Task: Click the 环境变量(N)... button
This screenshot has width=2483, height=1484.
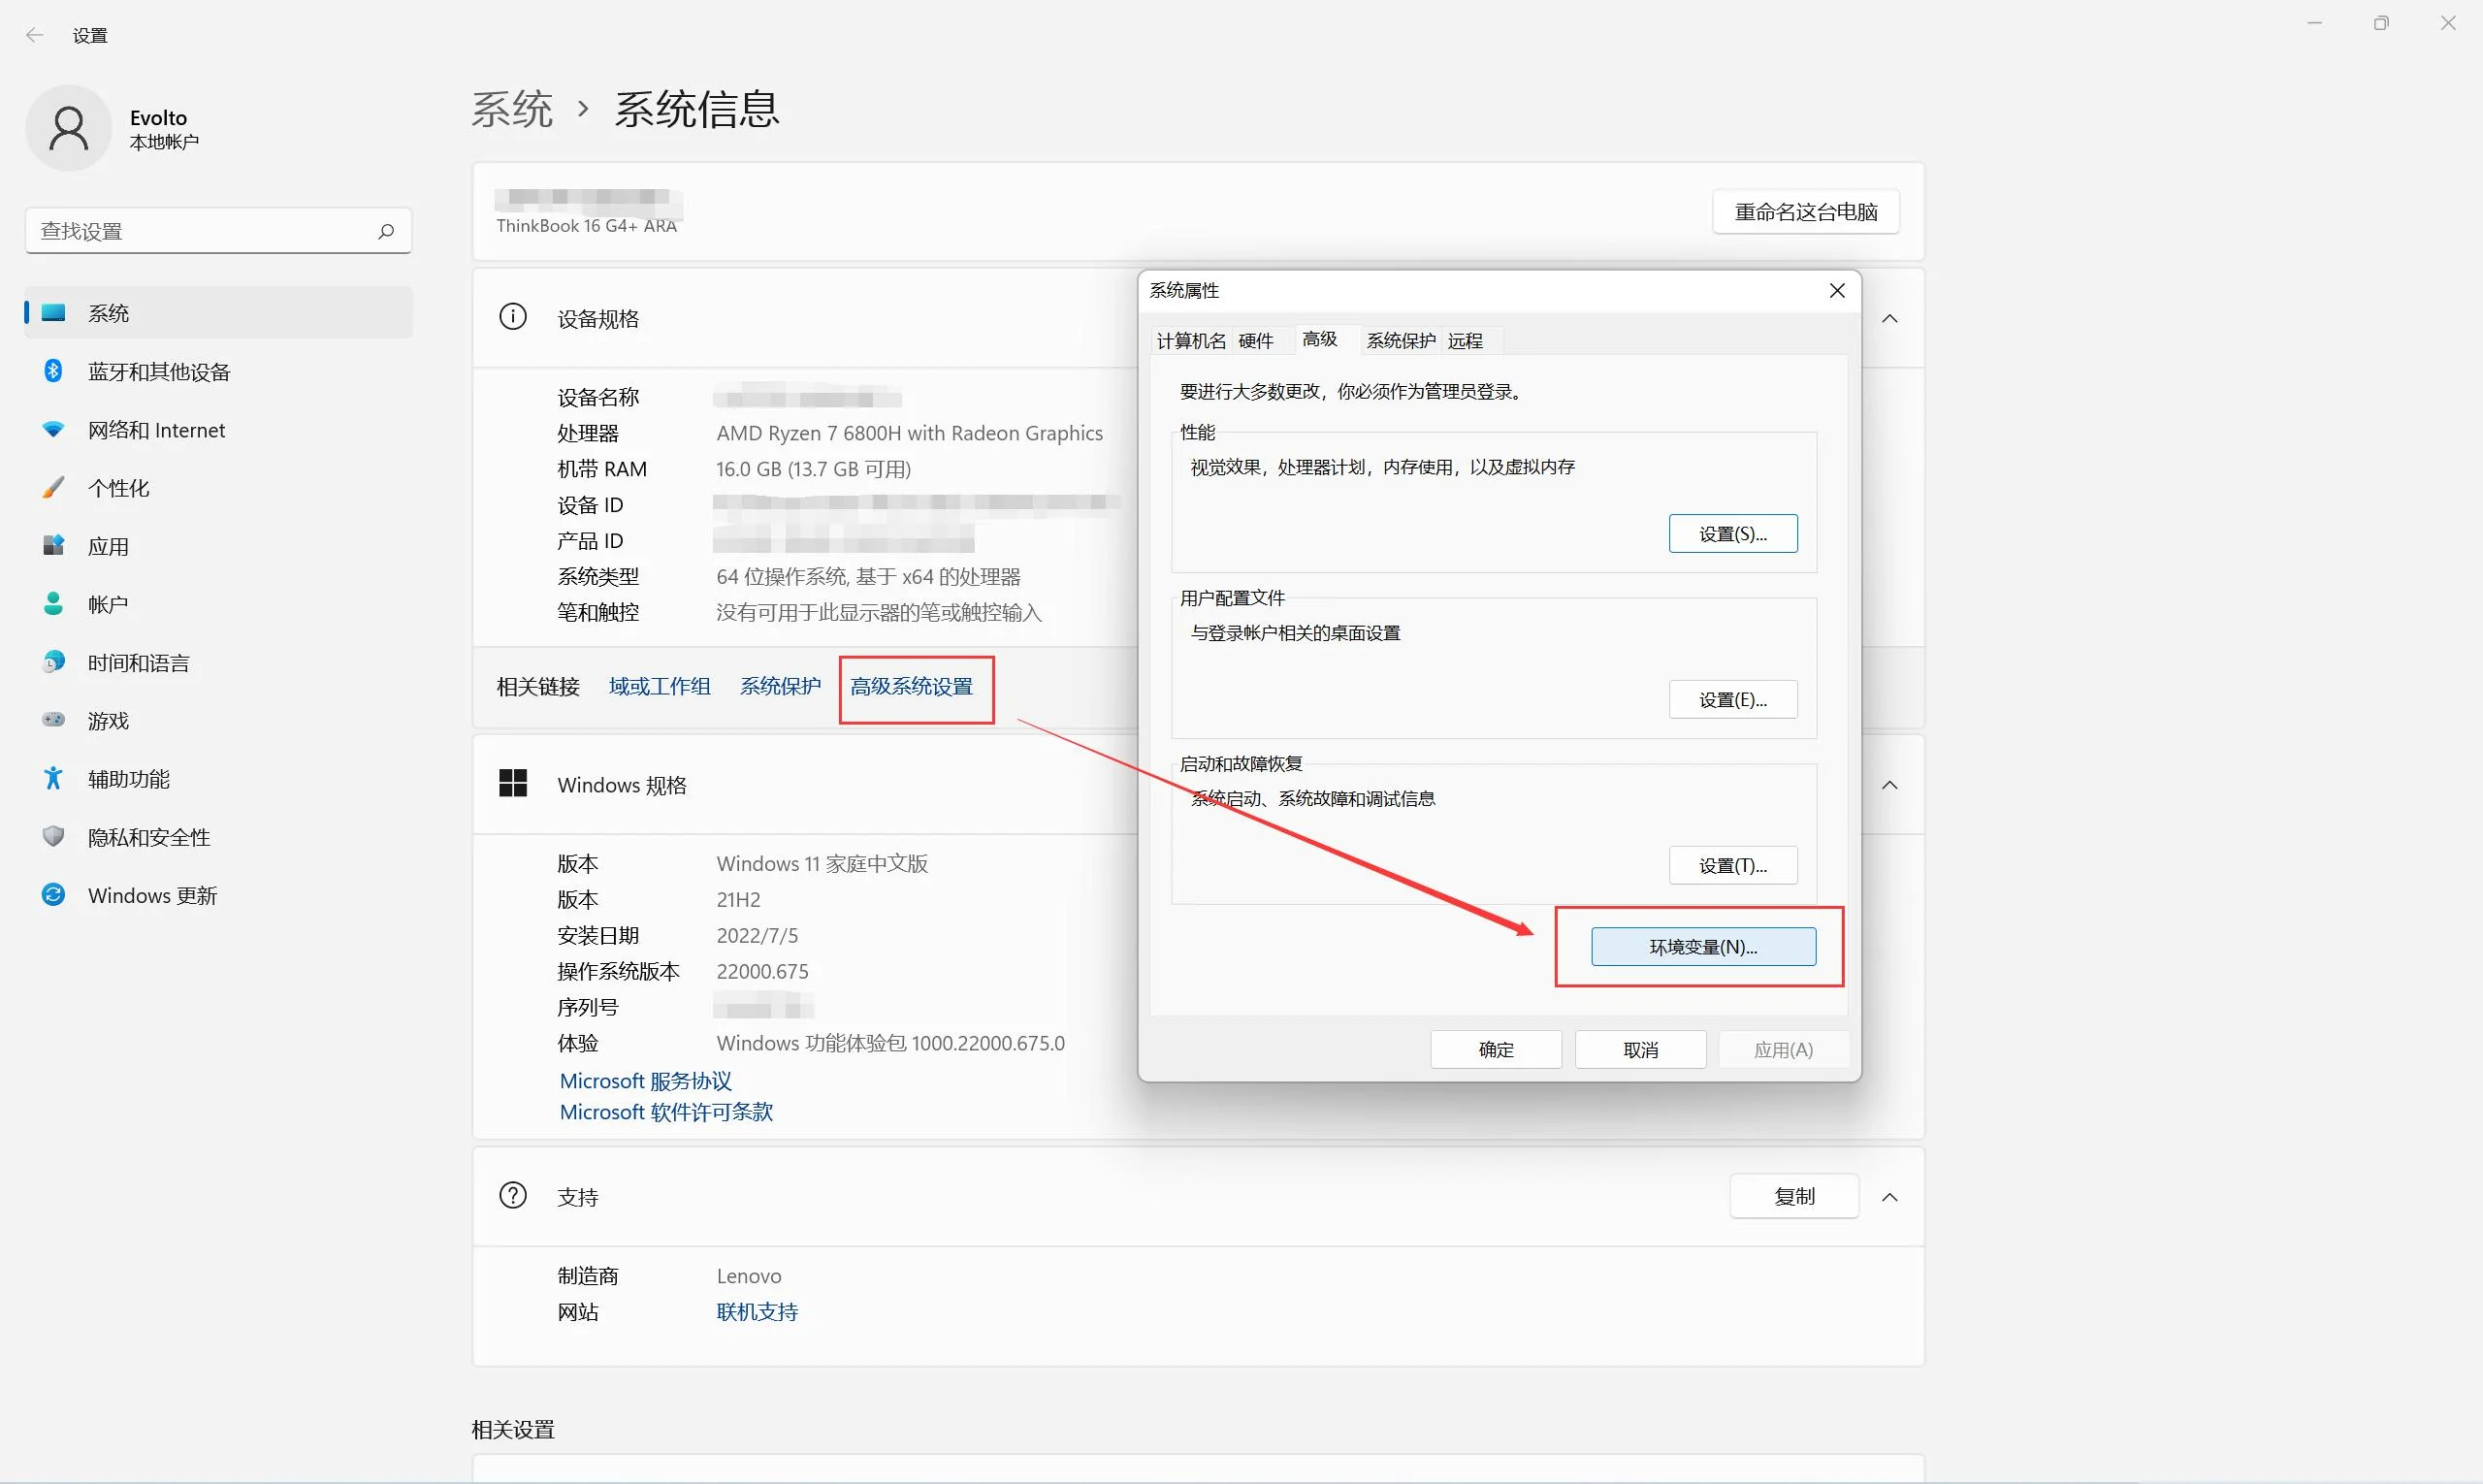Action: click(1702, 947)
